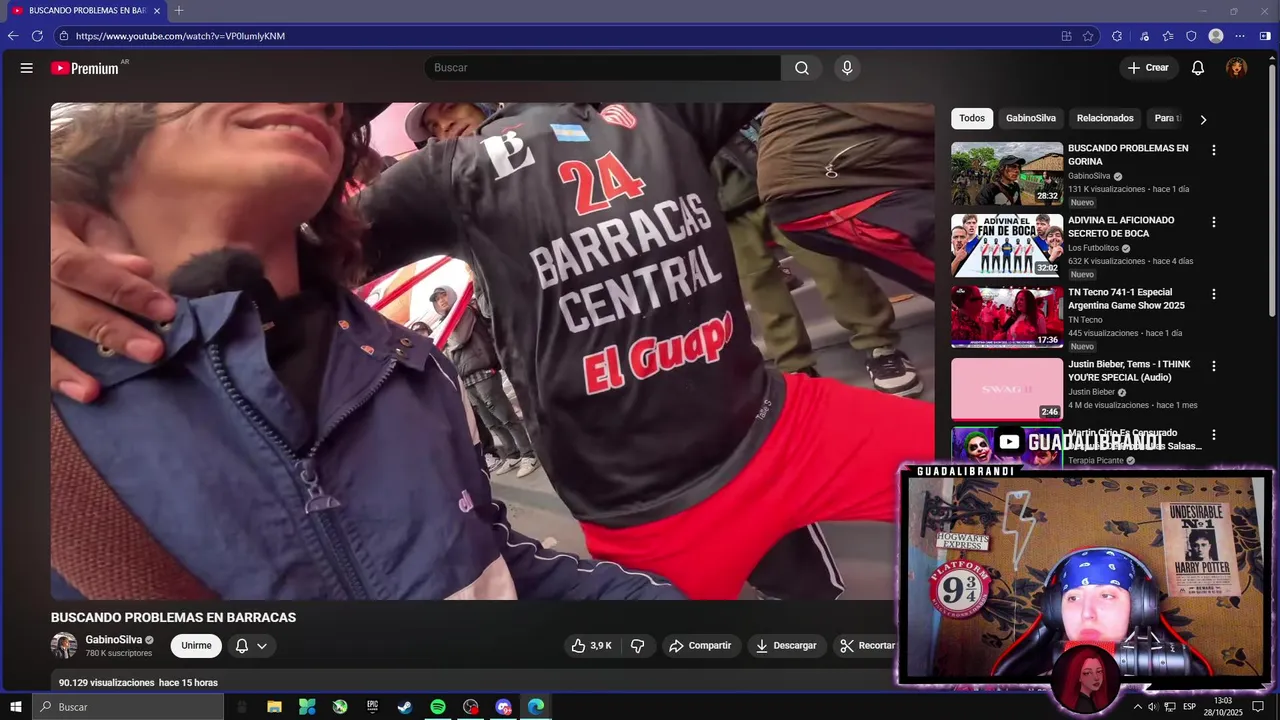Open File Explorer from taskbar
1280x720 pixels.
tap(274, 707)
